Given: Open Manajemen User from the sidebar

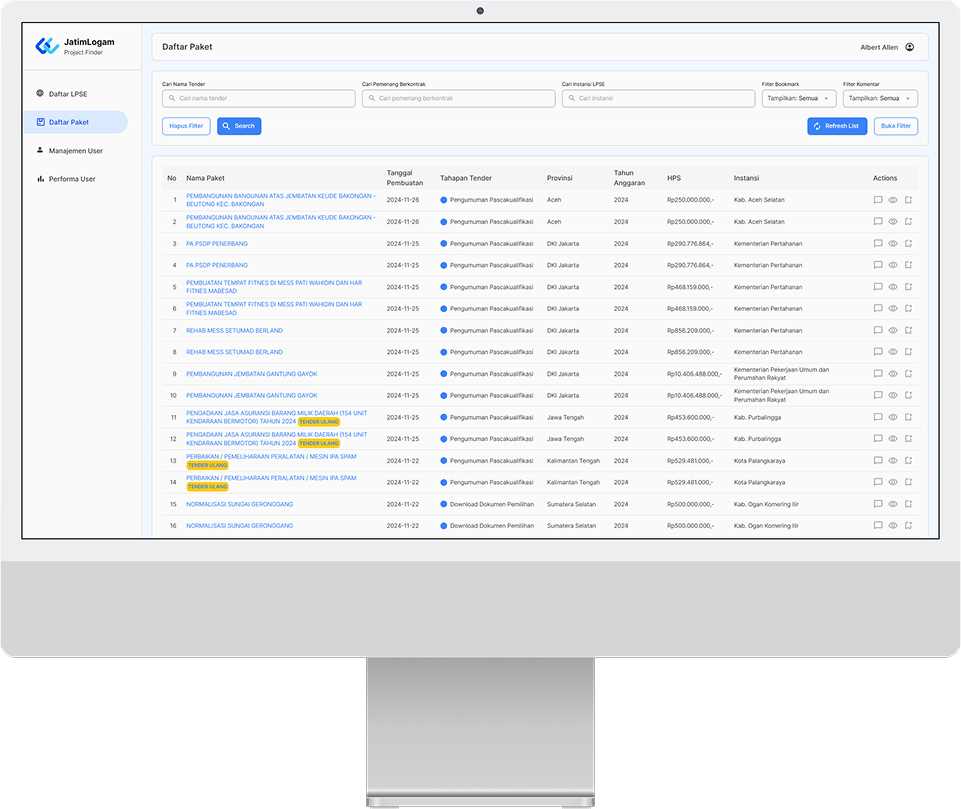Looking at the screenshot, I should [75, 151].
